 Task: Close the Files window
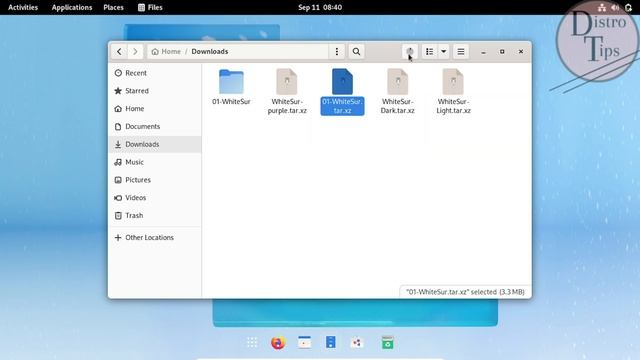521,52
